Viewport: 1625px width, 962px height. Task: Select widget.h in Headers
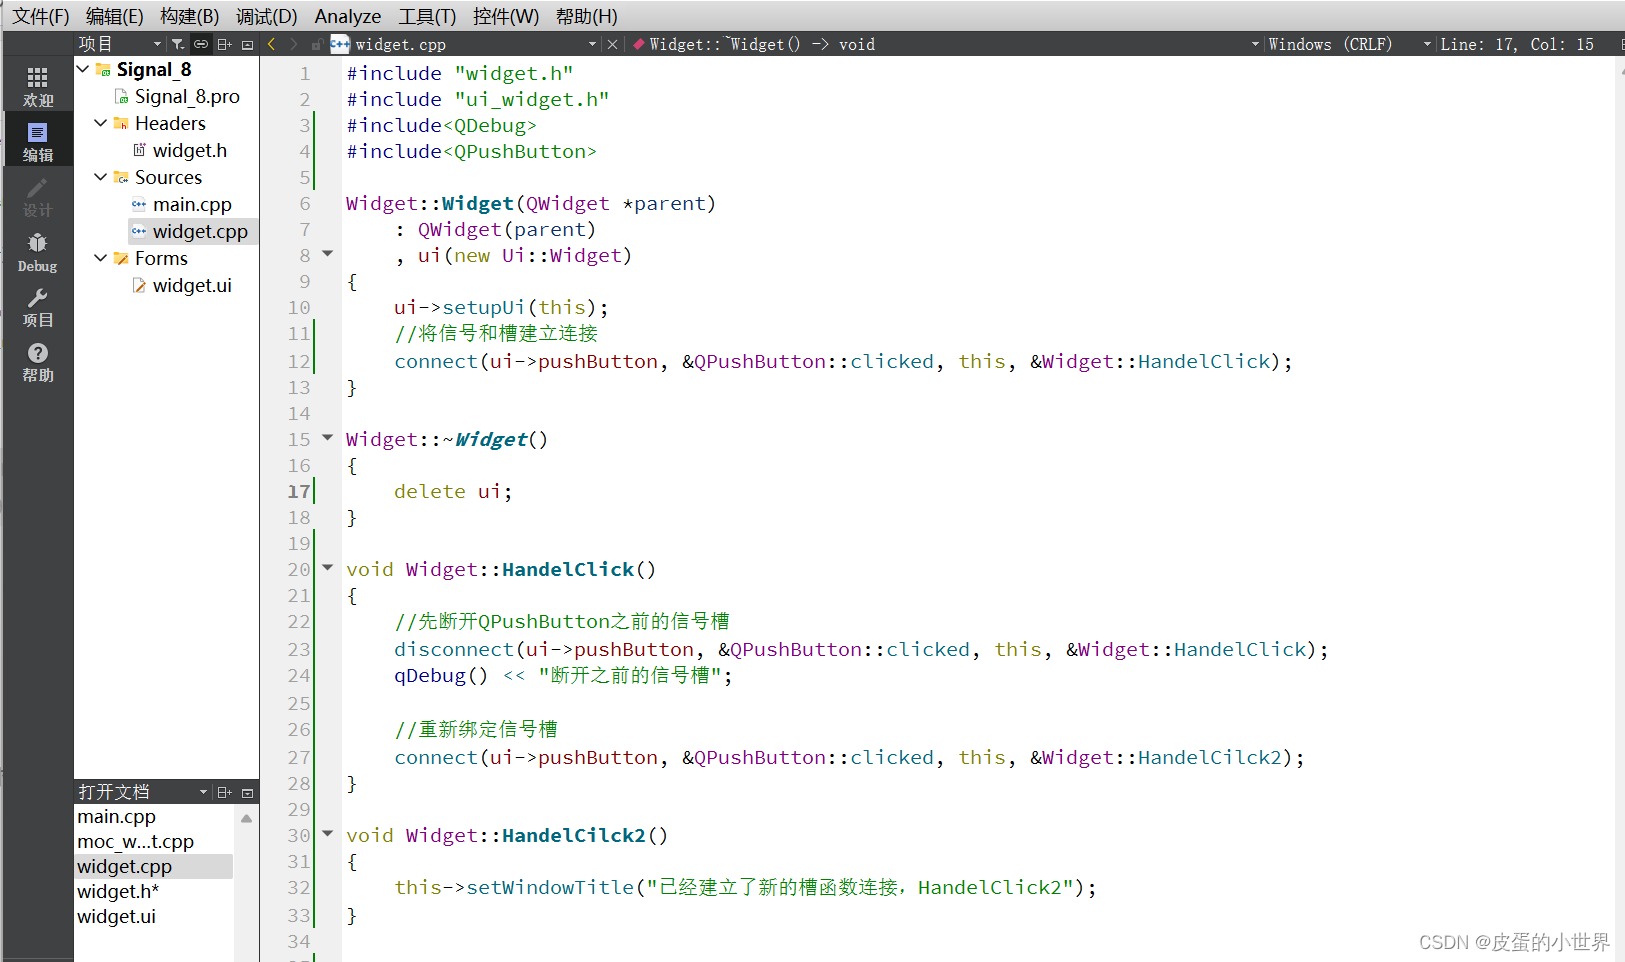coord(190,150)
